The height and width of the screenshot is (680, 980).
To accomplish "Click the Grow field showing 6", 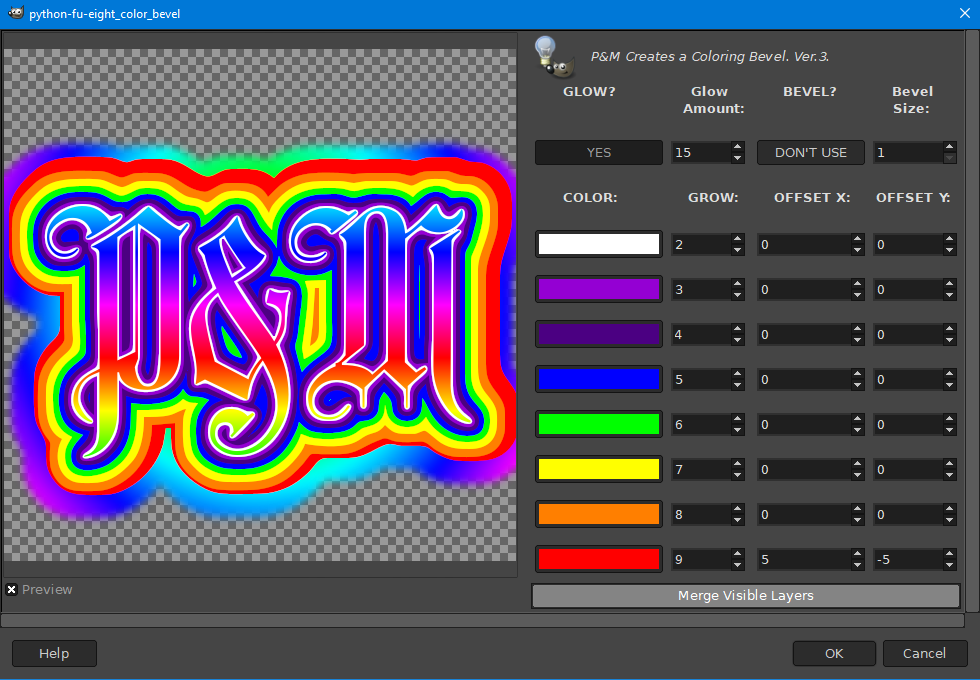I will tap(701, 424).
